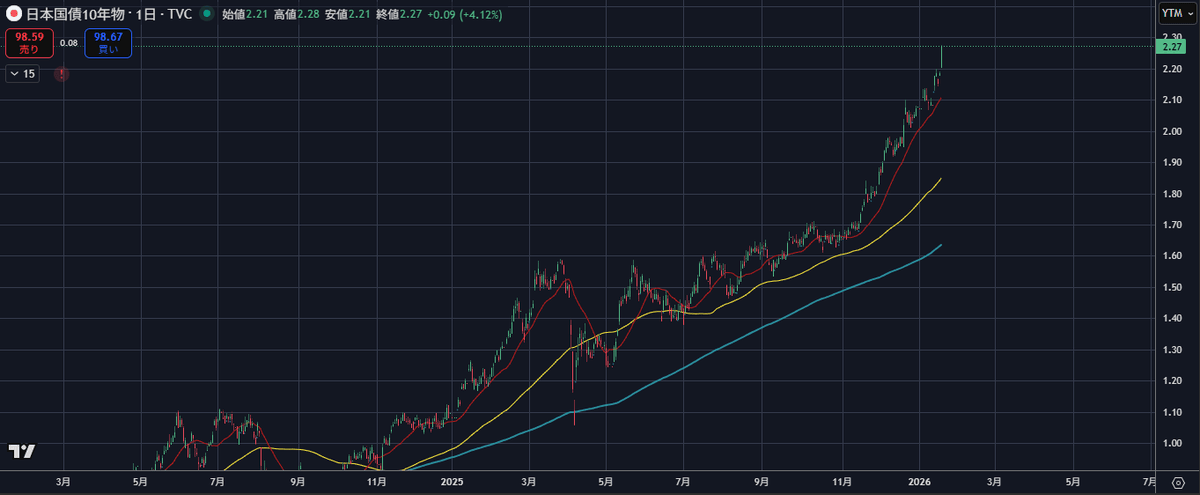Click the latest candlestick near 2.27
This screenshot has width=1200, height=495.
click(941, 58)
